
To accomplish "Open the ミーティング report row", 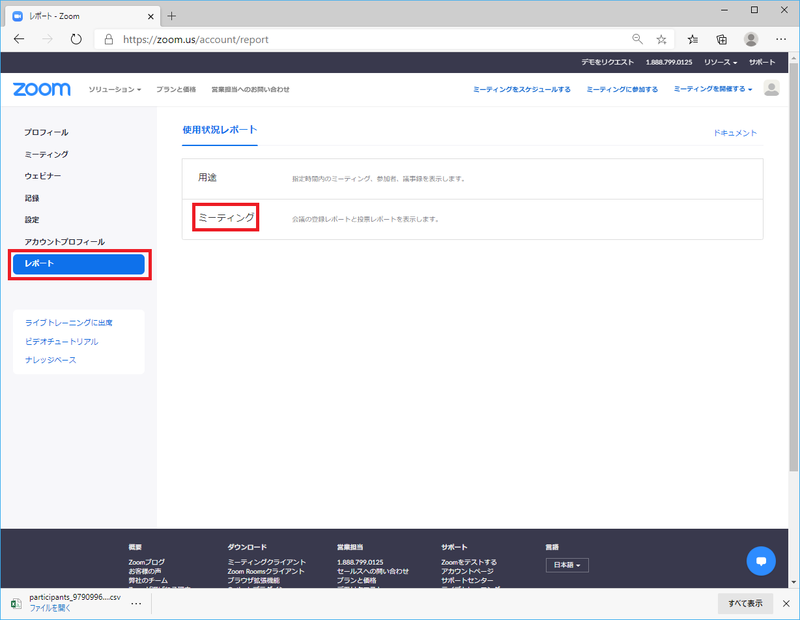I will [x=226, y=218].
